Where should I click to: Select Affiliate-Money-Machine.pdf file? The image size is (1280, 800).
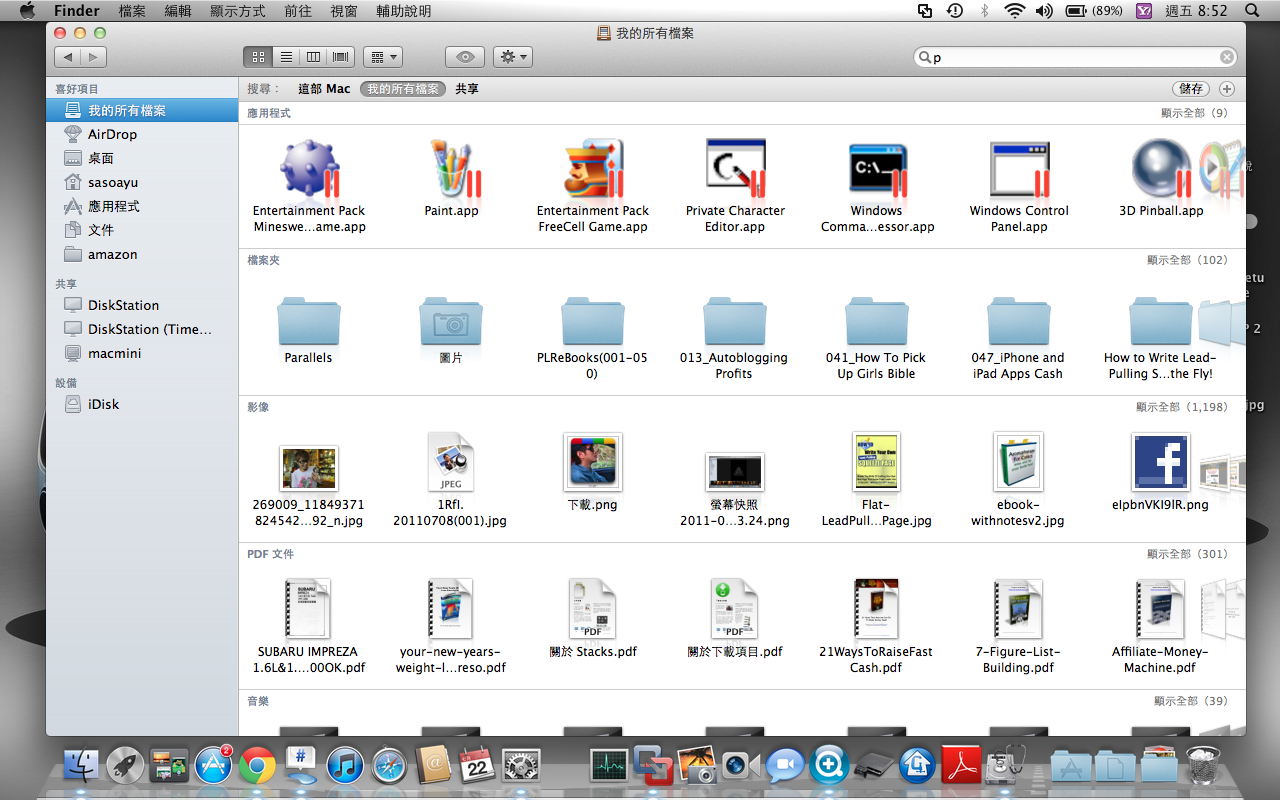tap(1161, 610)
